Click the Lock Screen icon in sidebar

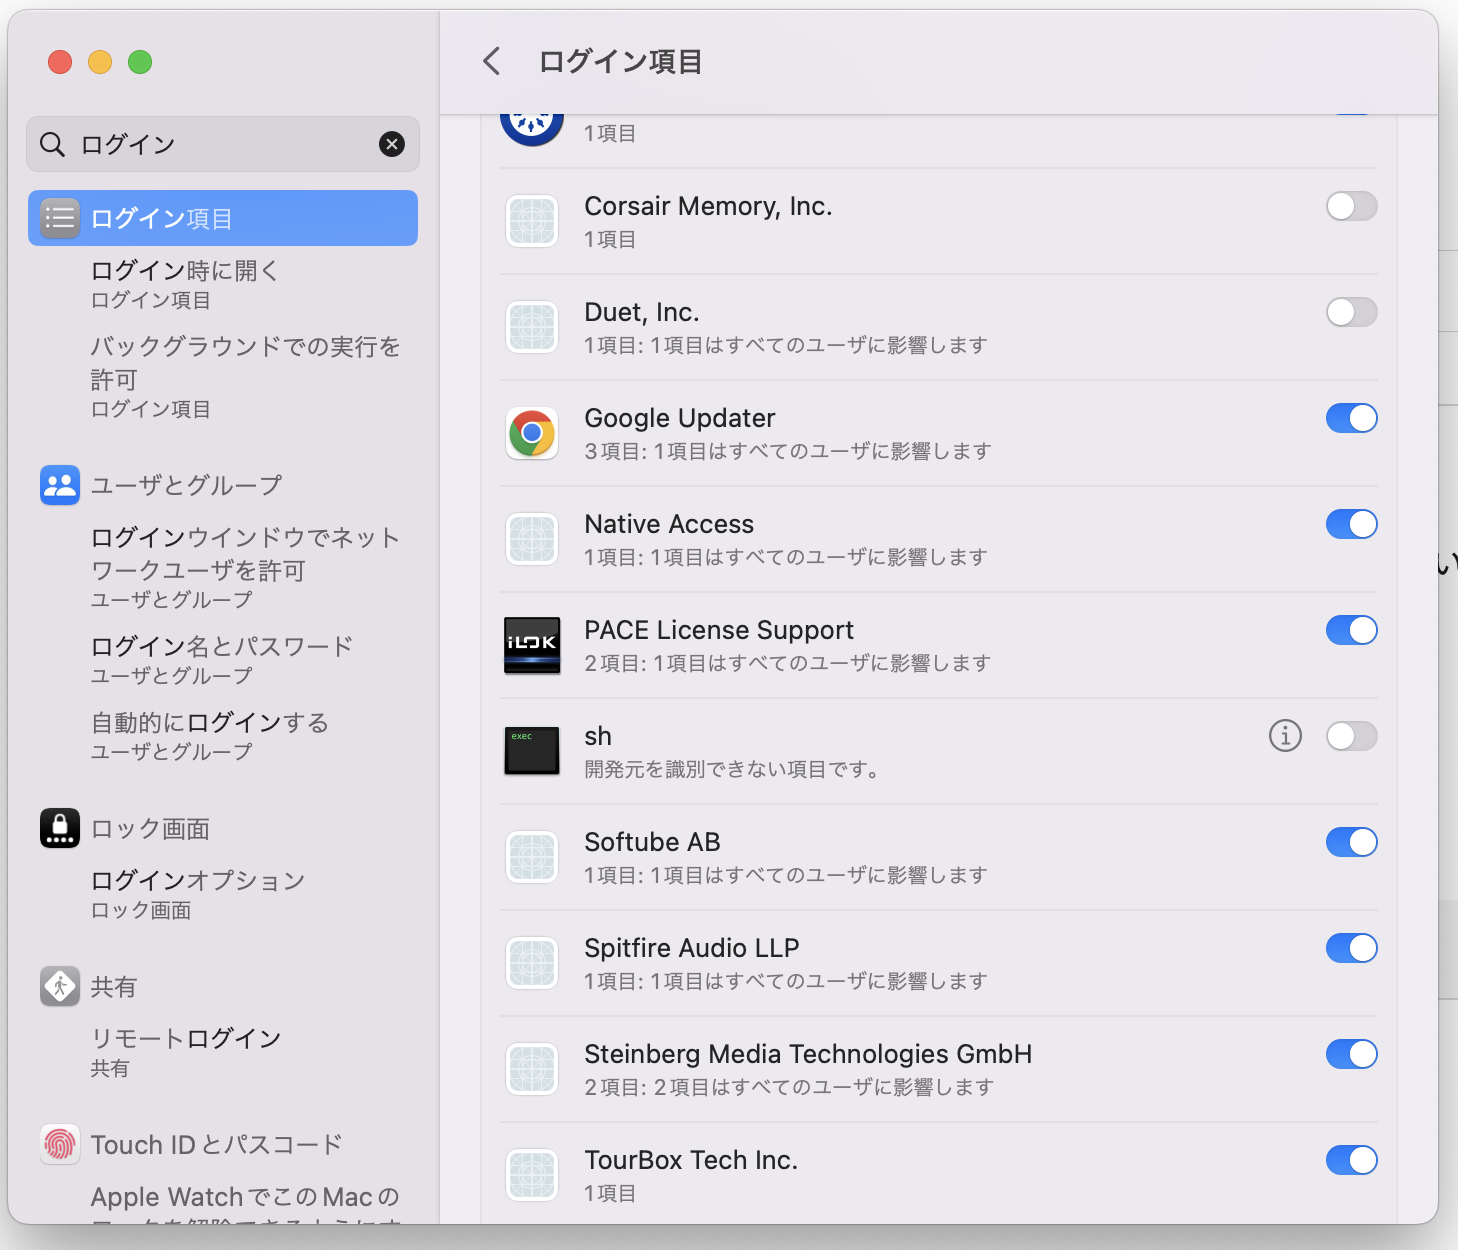60,828
